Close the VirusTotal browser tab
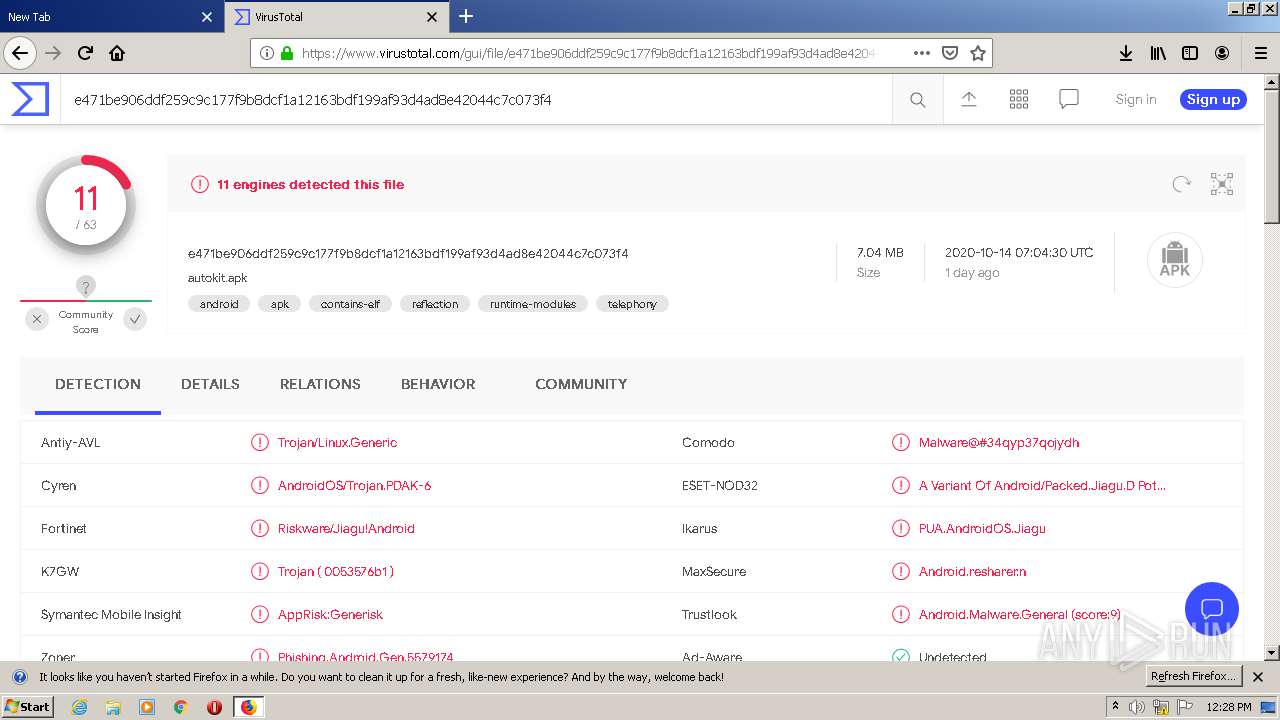The image size is (1280, 720). (x=432, y=17)
